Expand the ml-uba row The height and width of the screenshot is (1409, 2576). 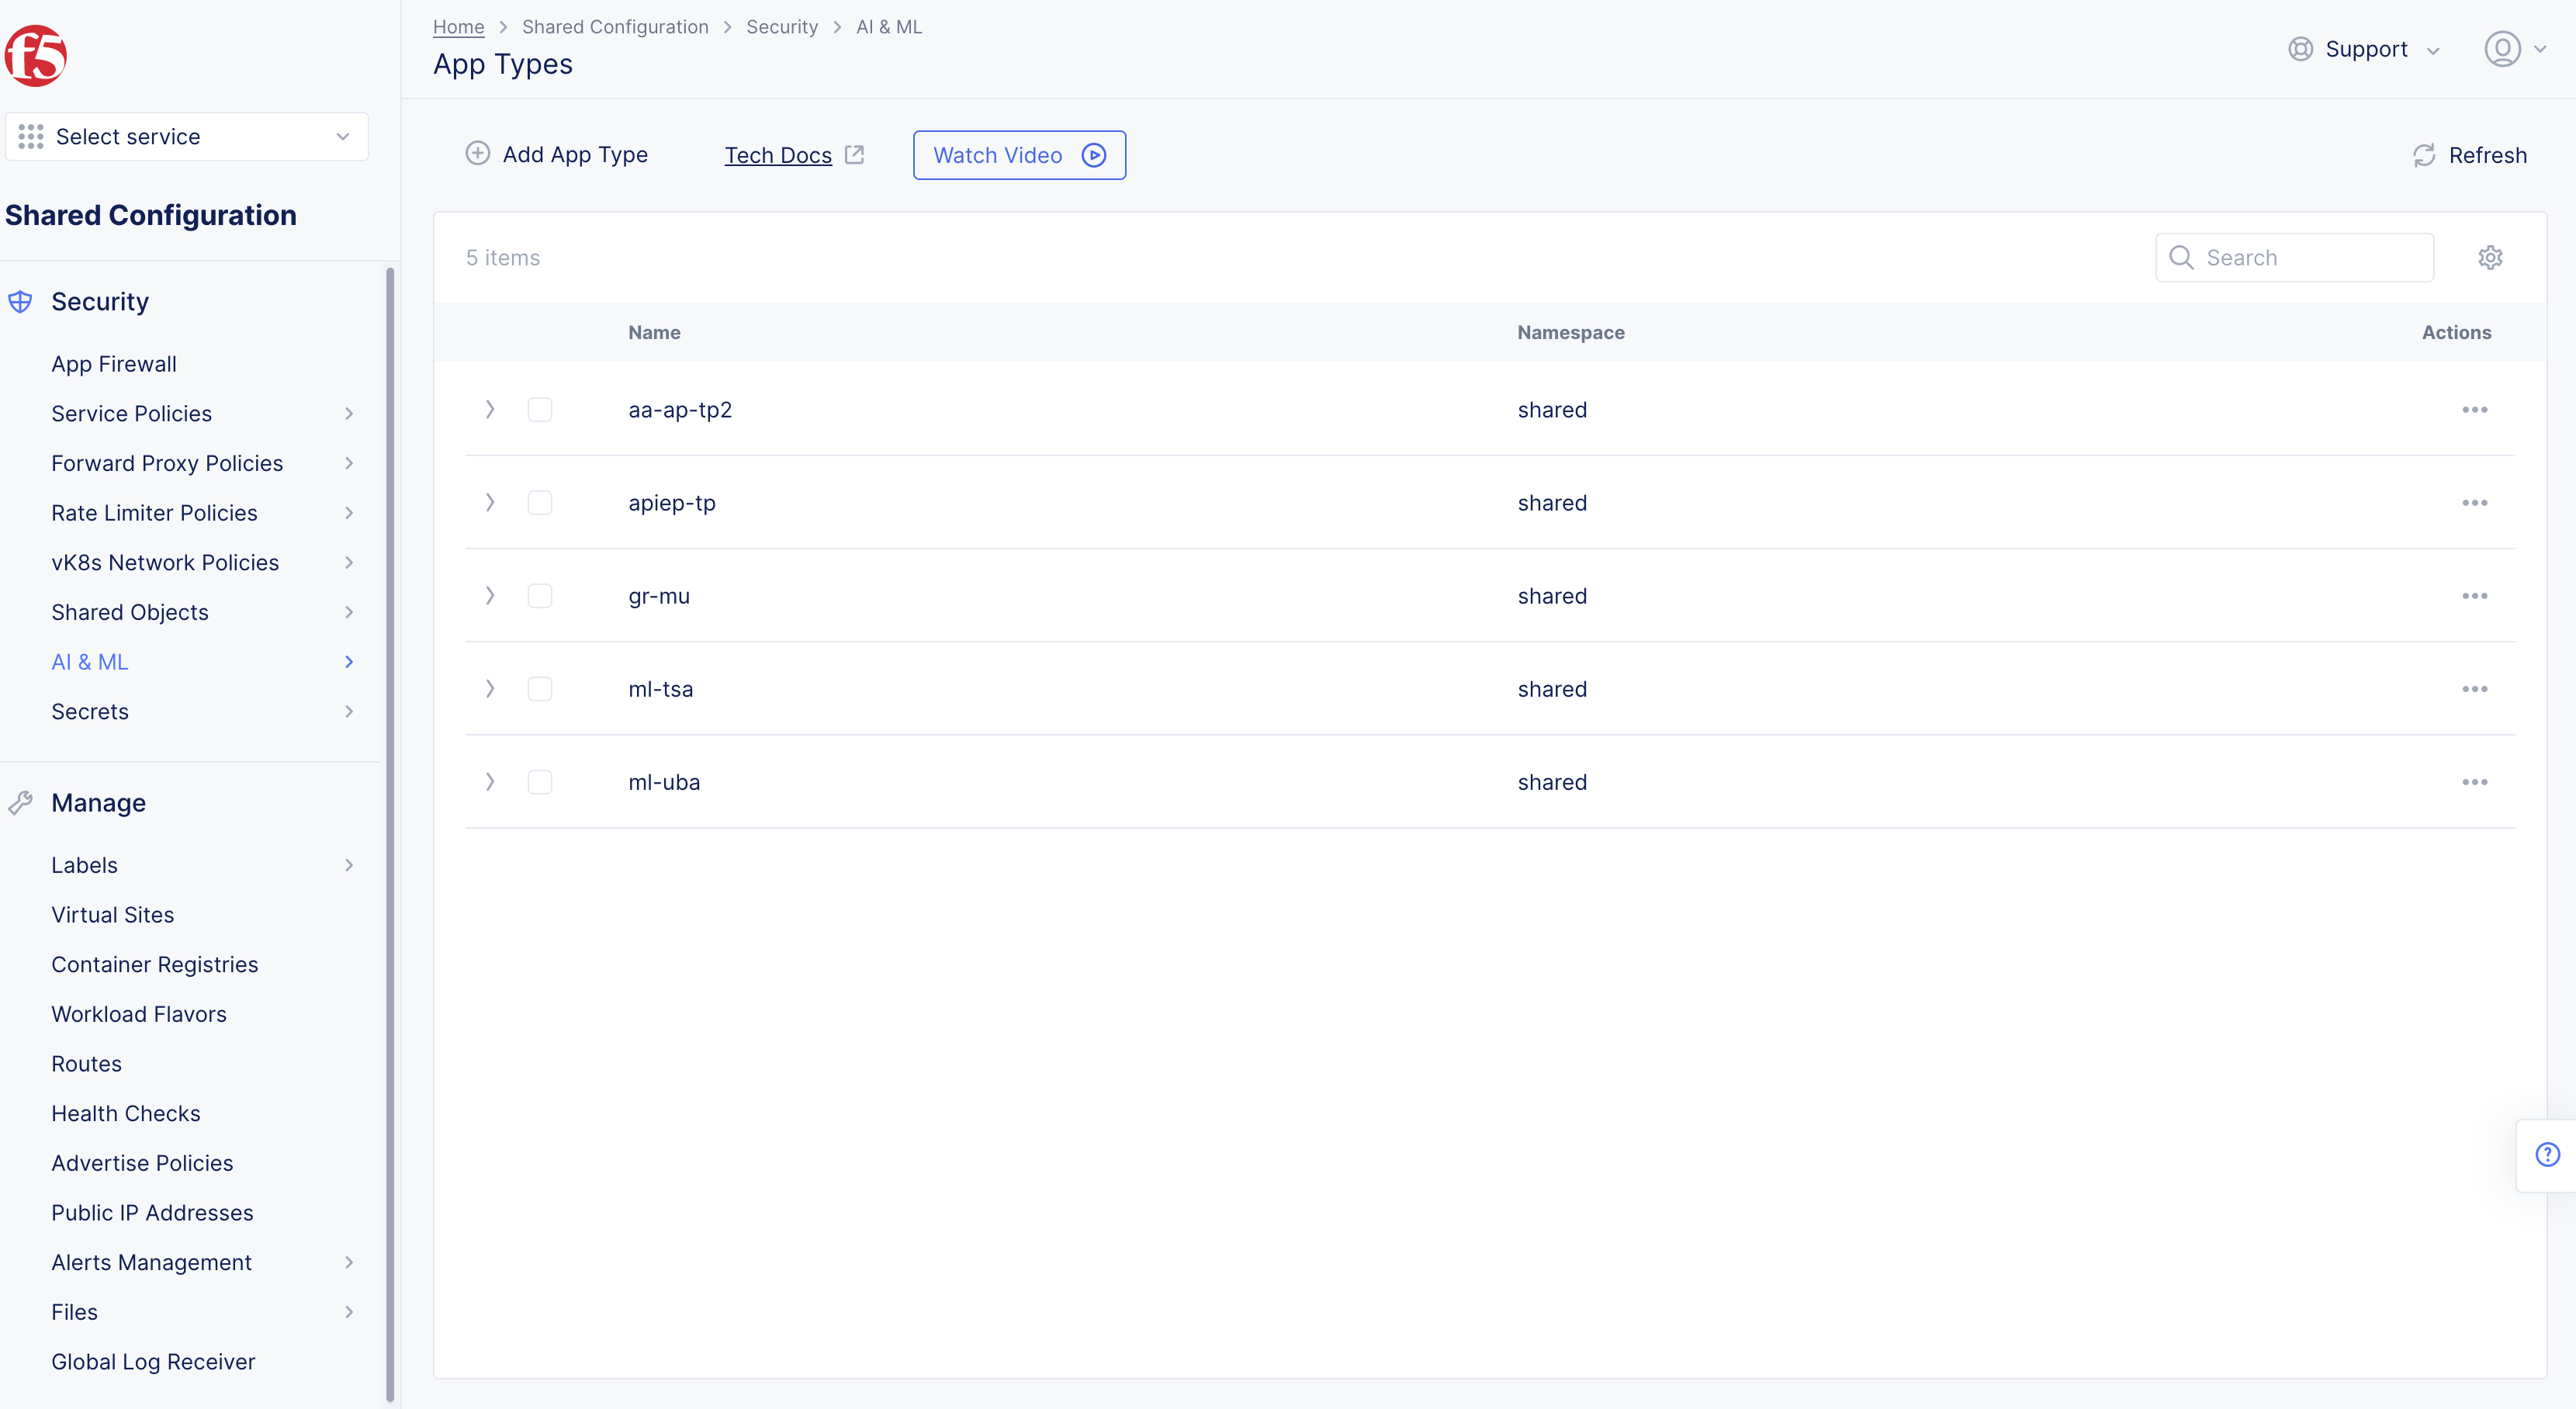(489, 781)
